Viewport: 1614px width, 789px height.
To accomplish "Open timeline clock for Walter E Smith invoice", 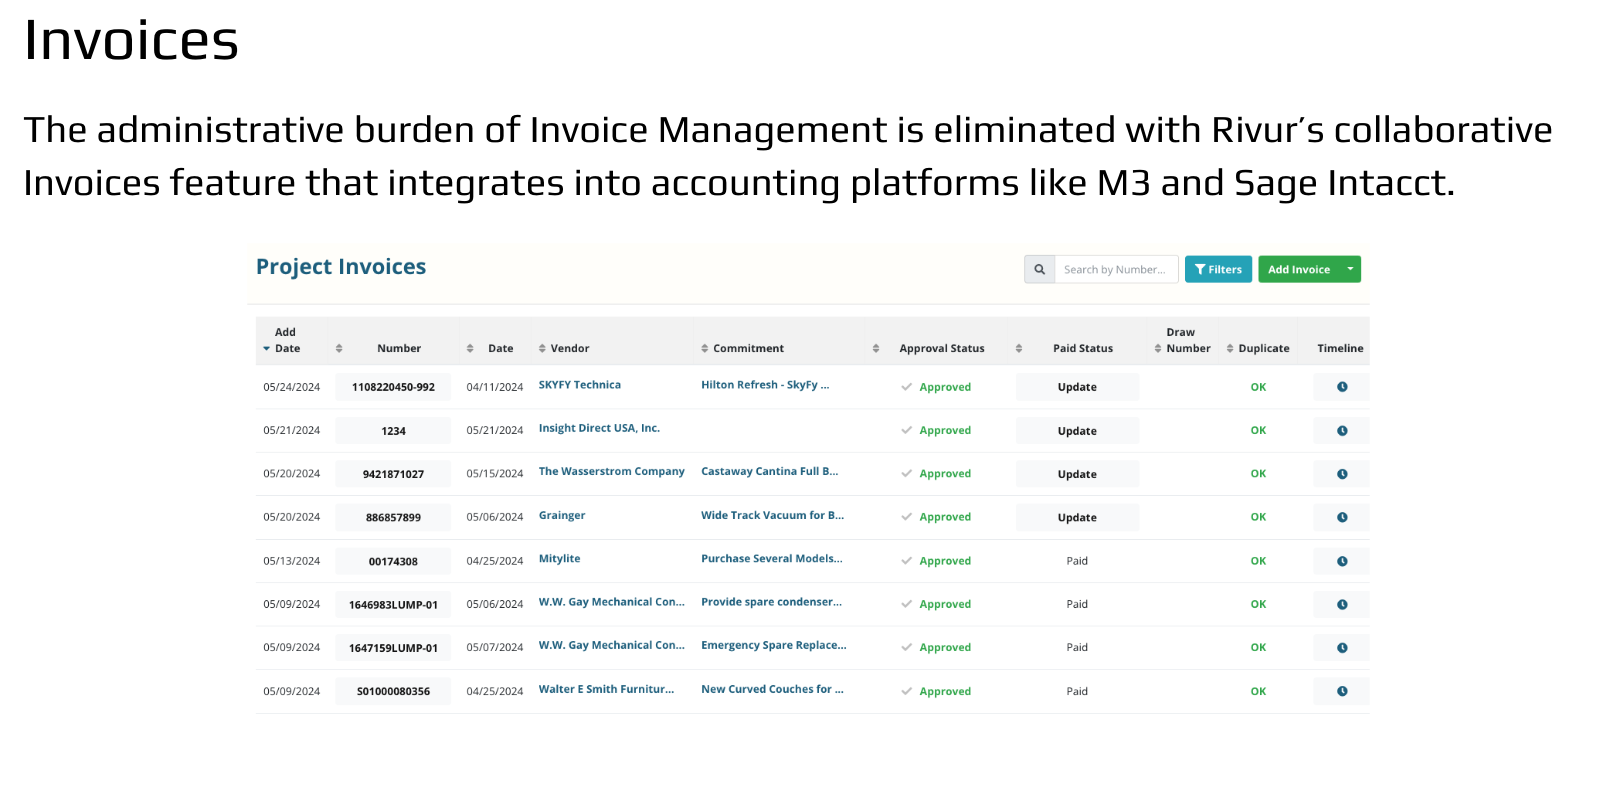I will click(1342, 691).
